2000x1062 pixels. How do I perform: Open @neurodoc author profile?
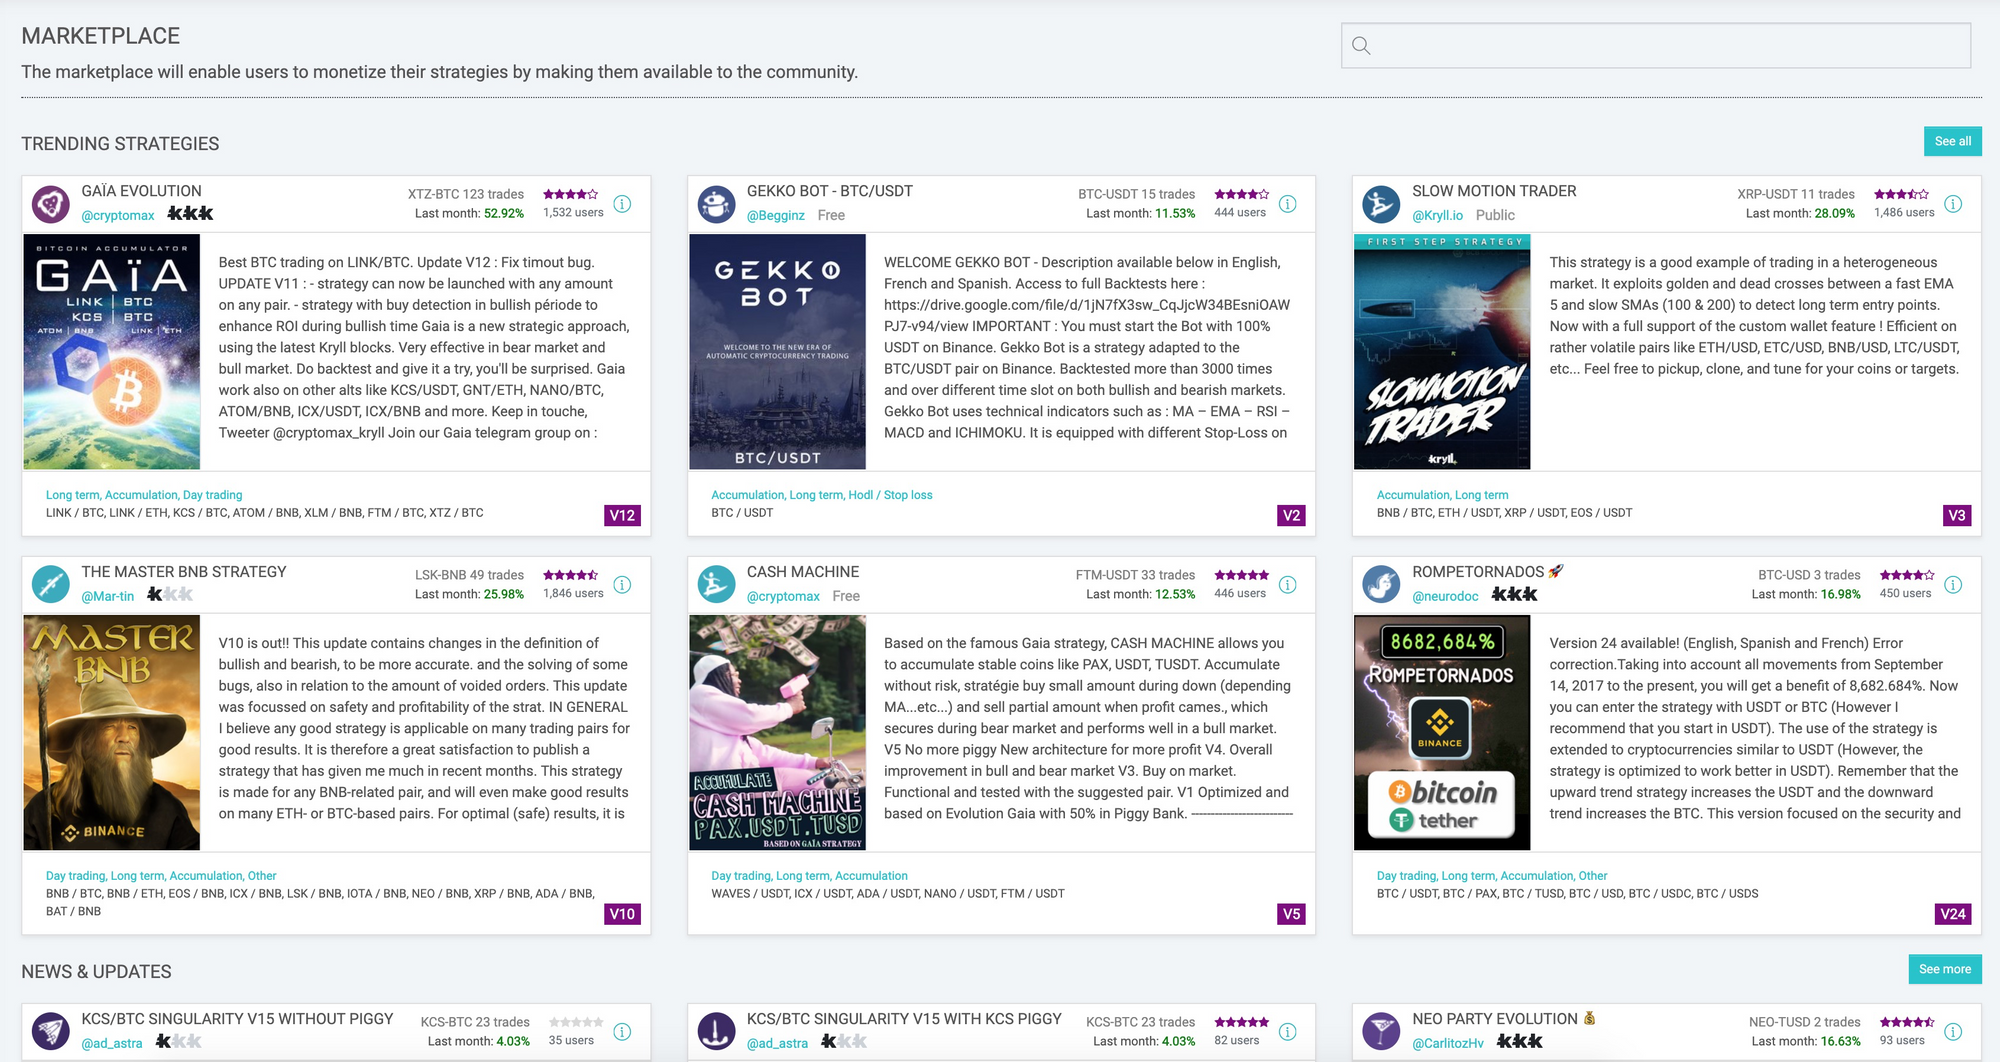1445,596
